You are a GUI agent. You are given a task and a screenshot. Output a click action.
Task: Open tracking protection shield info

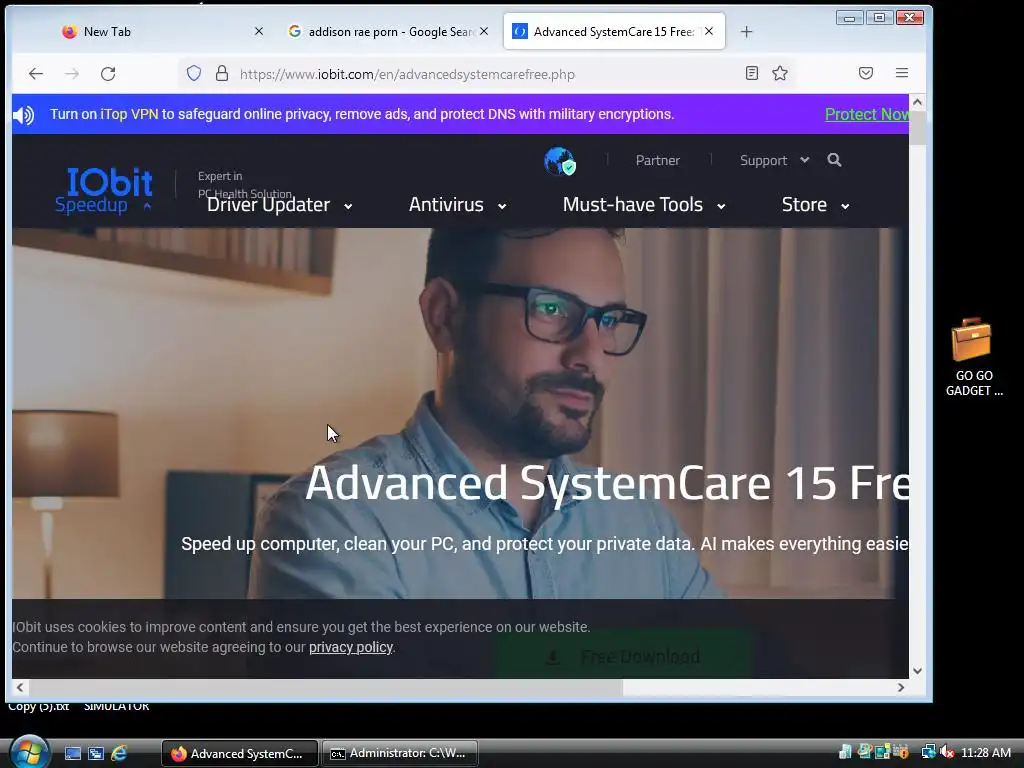[194, 73]
